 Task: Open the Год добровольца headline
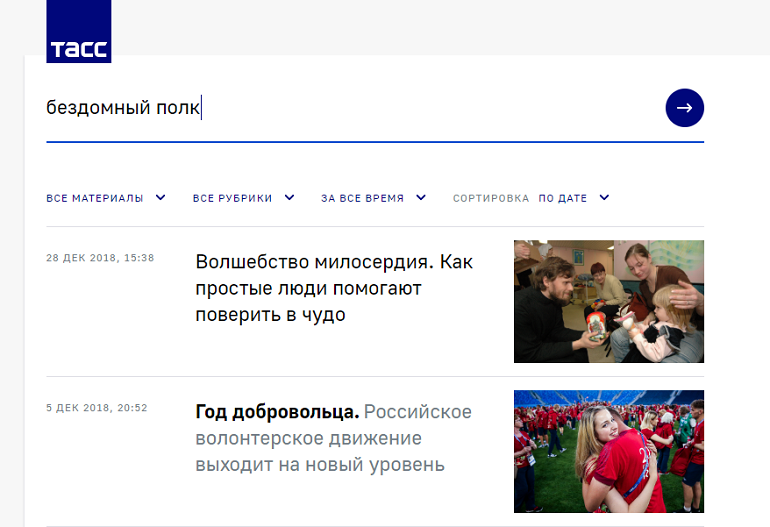[x=276, y=412]
